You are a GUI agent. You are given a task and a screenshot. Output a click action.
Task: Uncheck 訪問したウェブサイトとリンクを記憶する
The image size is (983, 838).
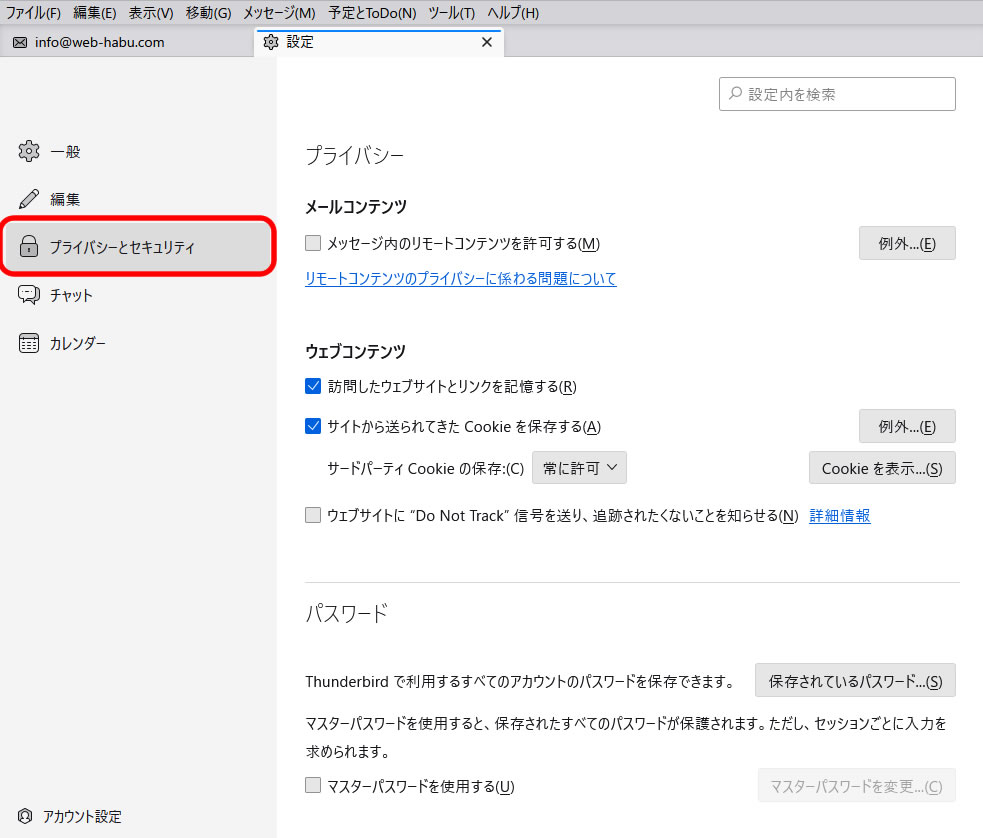coord(313,386)
